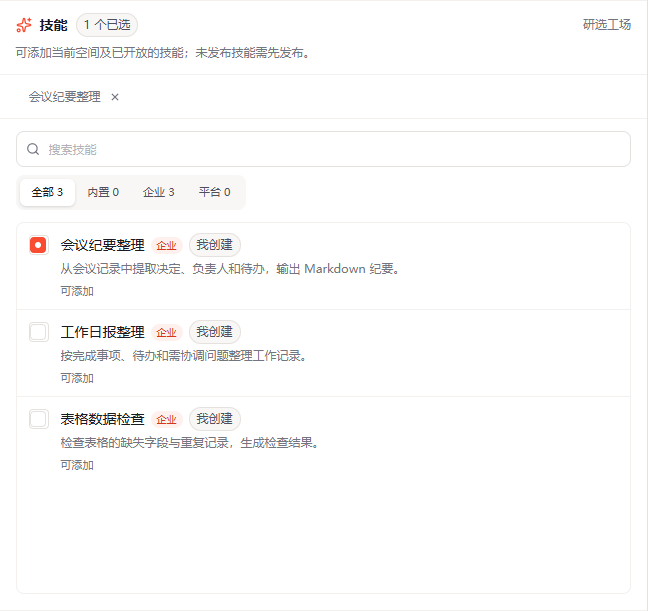
Task: Check the 工作日报整理 skill checkbox
Action: [x=38, y=332]
